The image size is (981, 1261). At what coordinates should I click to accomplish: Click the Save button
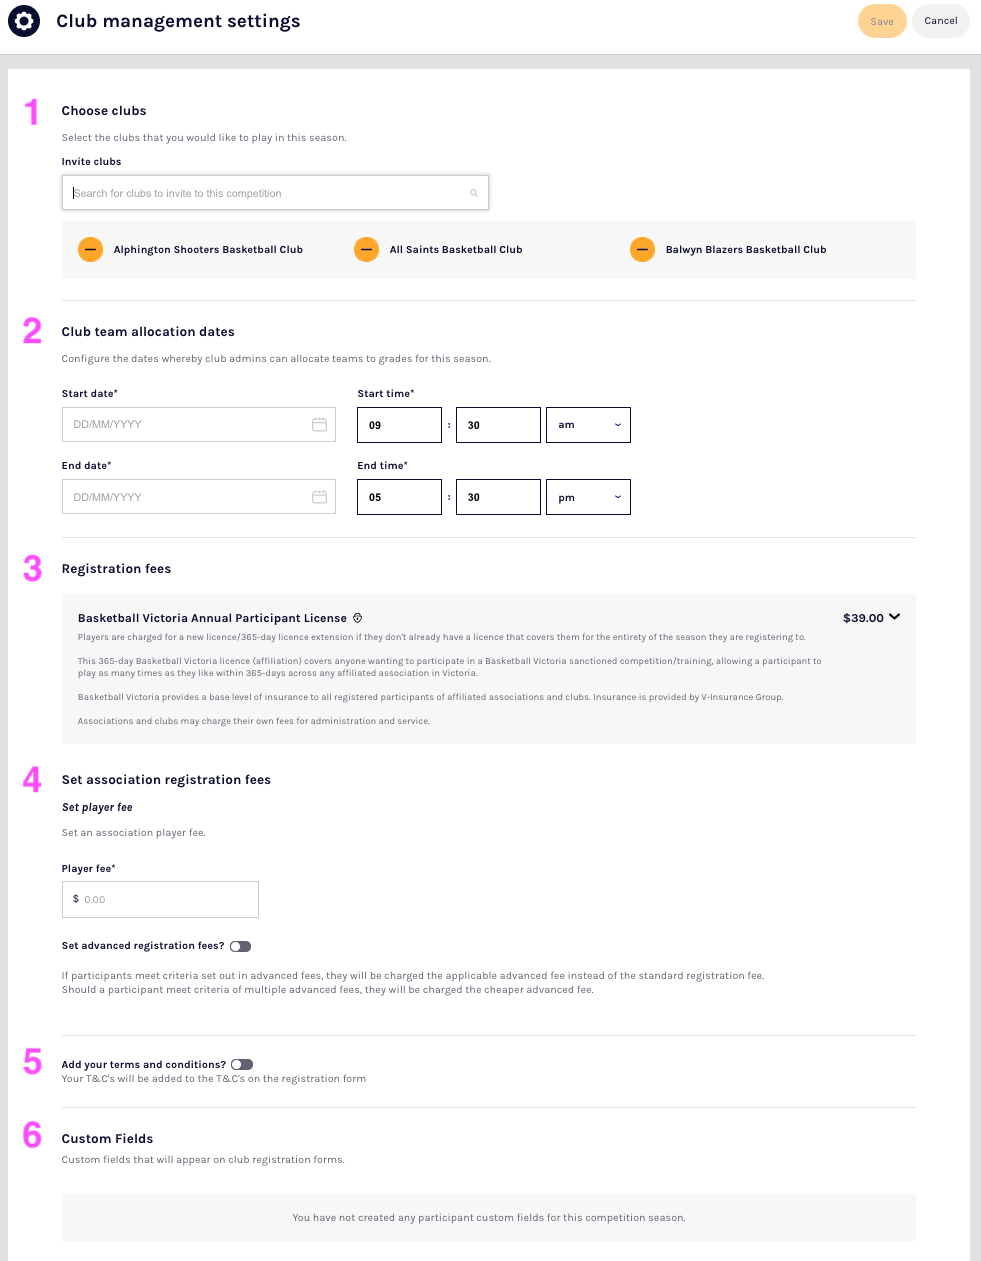coord(882,21)
